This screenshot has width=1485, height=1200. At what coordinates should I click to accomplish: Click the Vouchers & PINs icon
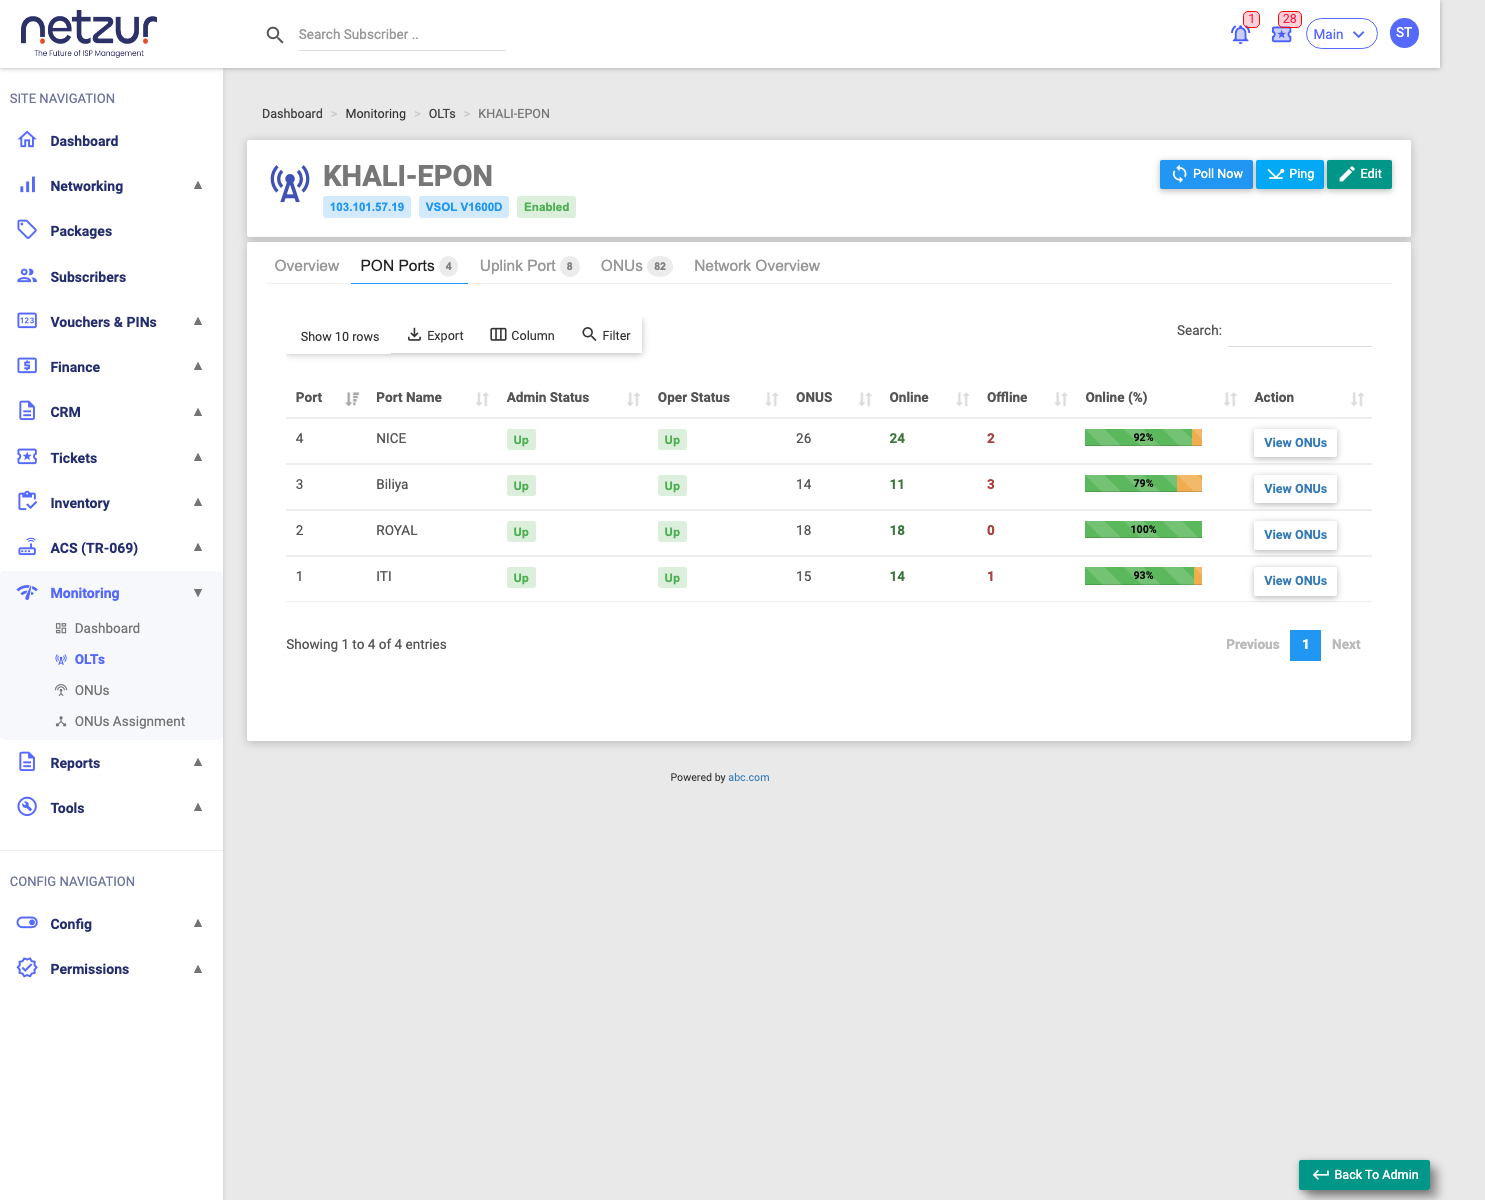pos(28,321)
